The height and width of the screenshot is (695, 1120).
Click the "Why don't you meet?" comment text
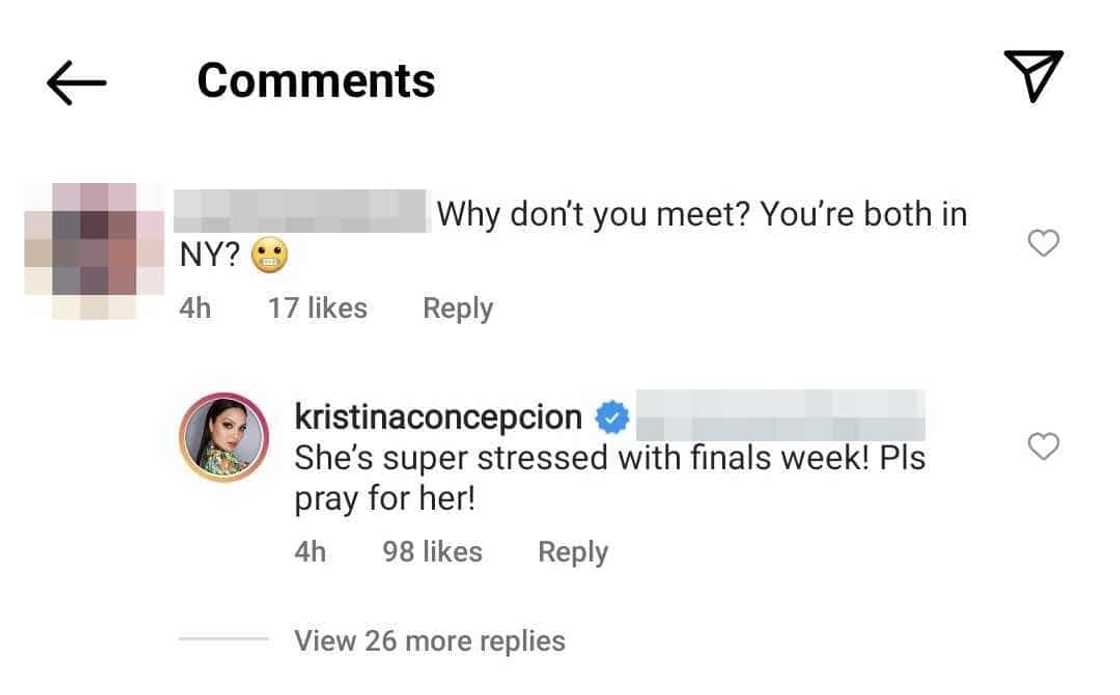coord(702,214)
